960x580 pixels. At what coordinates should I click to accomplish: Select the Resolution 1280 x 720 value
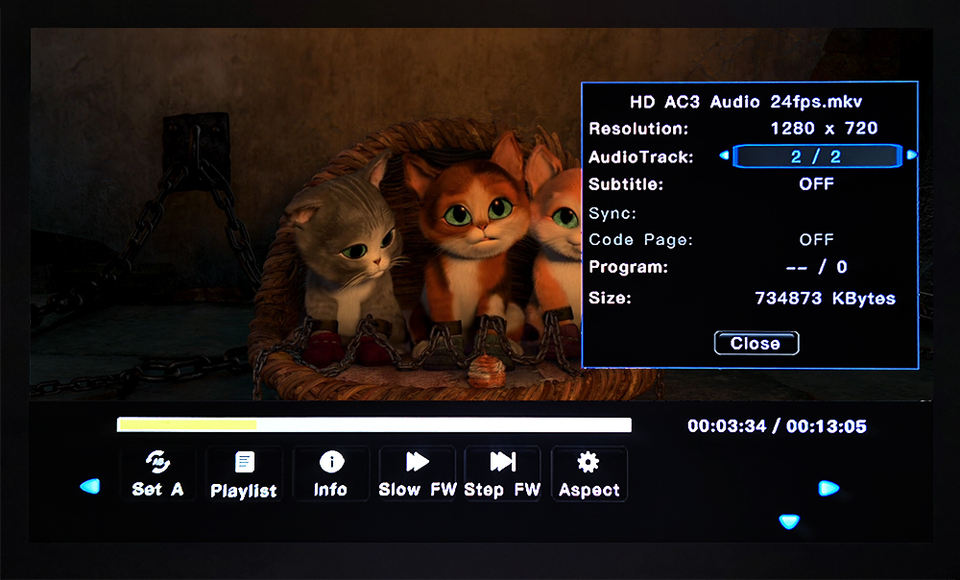(824, 128)
